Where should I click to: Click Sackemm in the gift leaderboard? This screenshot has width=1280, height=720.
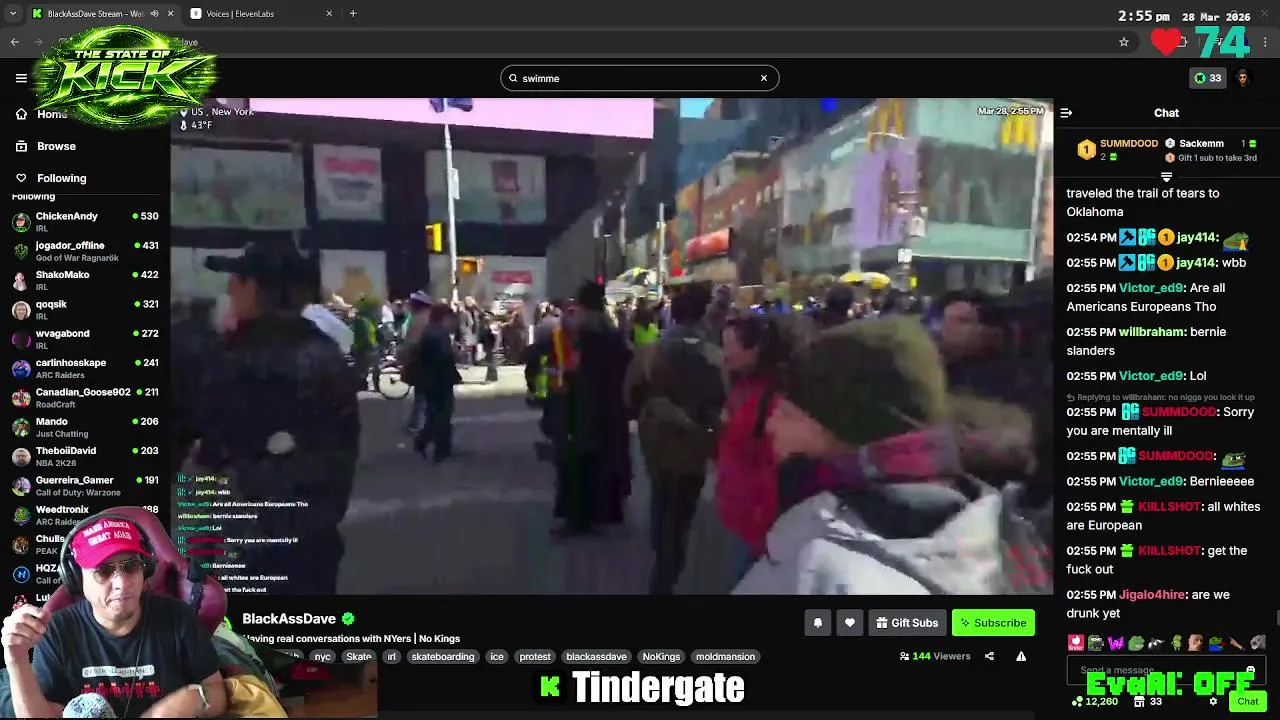[1201, 144]
